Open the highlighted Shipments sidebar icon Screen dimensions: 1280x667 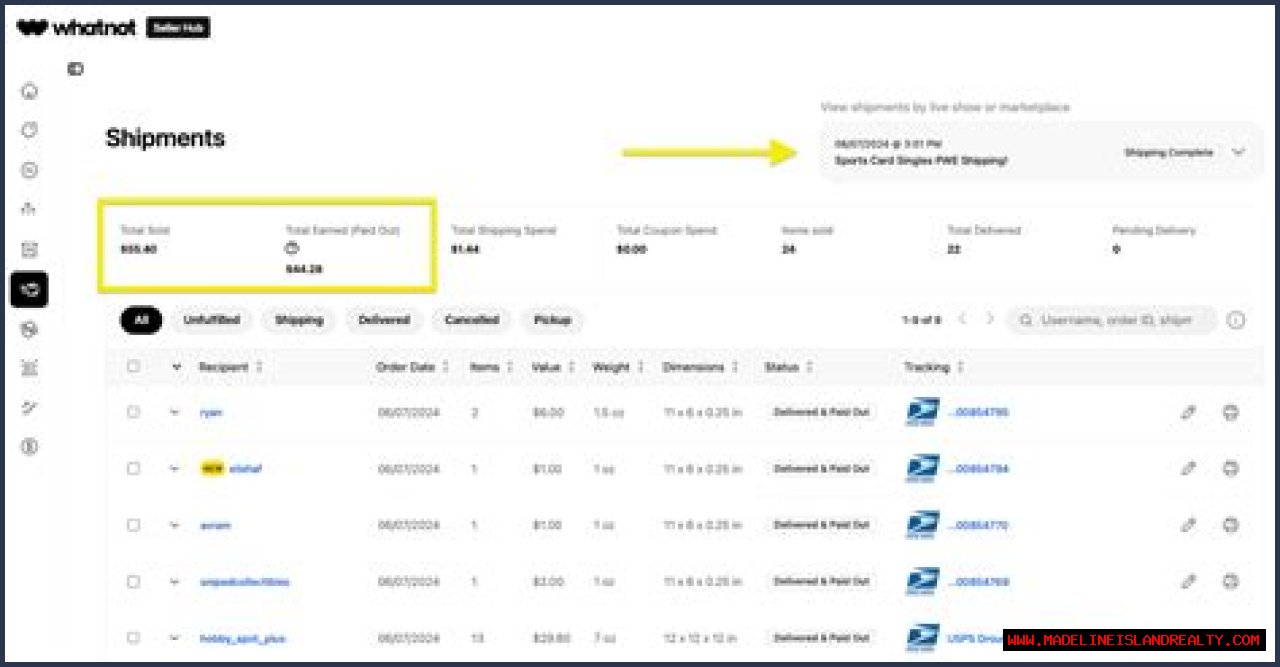point(29,289)
